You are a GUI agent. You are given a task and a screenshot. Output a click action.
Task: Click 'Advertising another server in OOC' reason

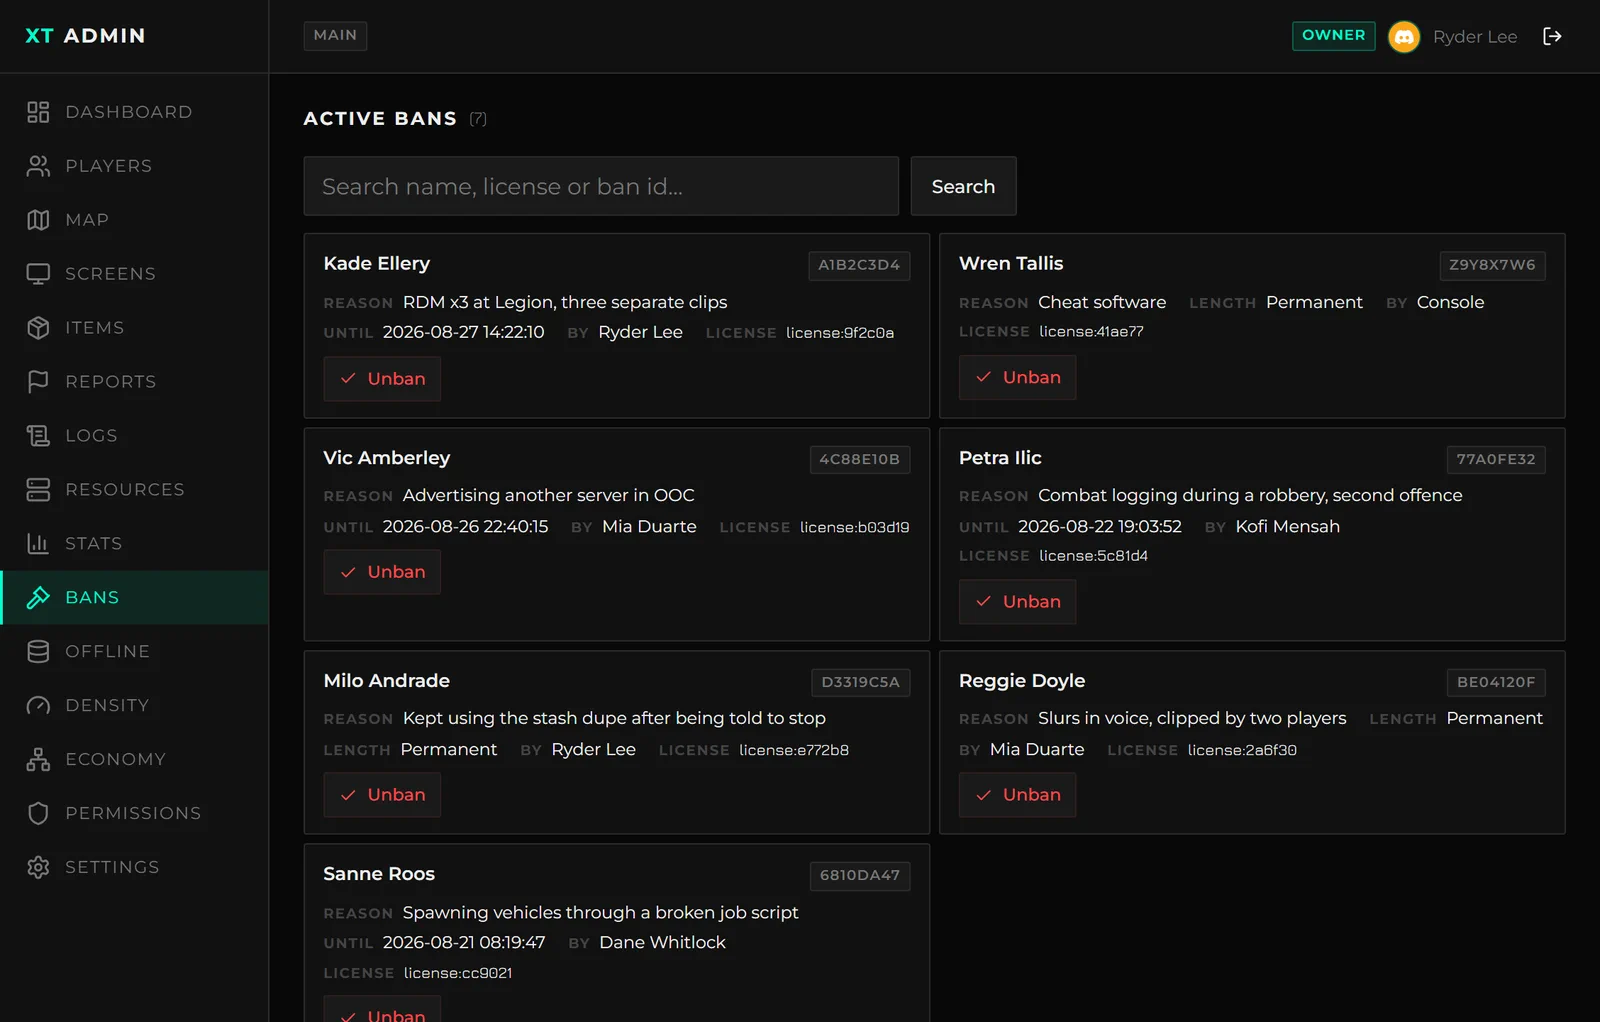pos(548,496)
